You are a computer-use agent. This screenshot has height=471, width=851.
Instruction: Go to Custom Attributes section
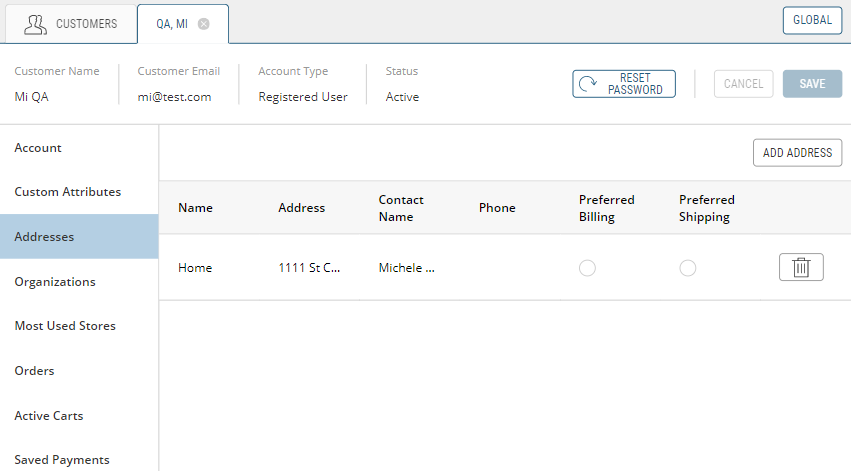(67, 192)
